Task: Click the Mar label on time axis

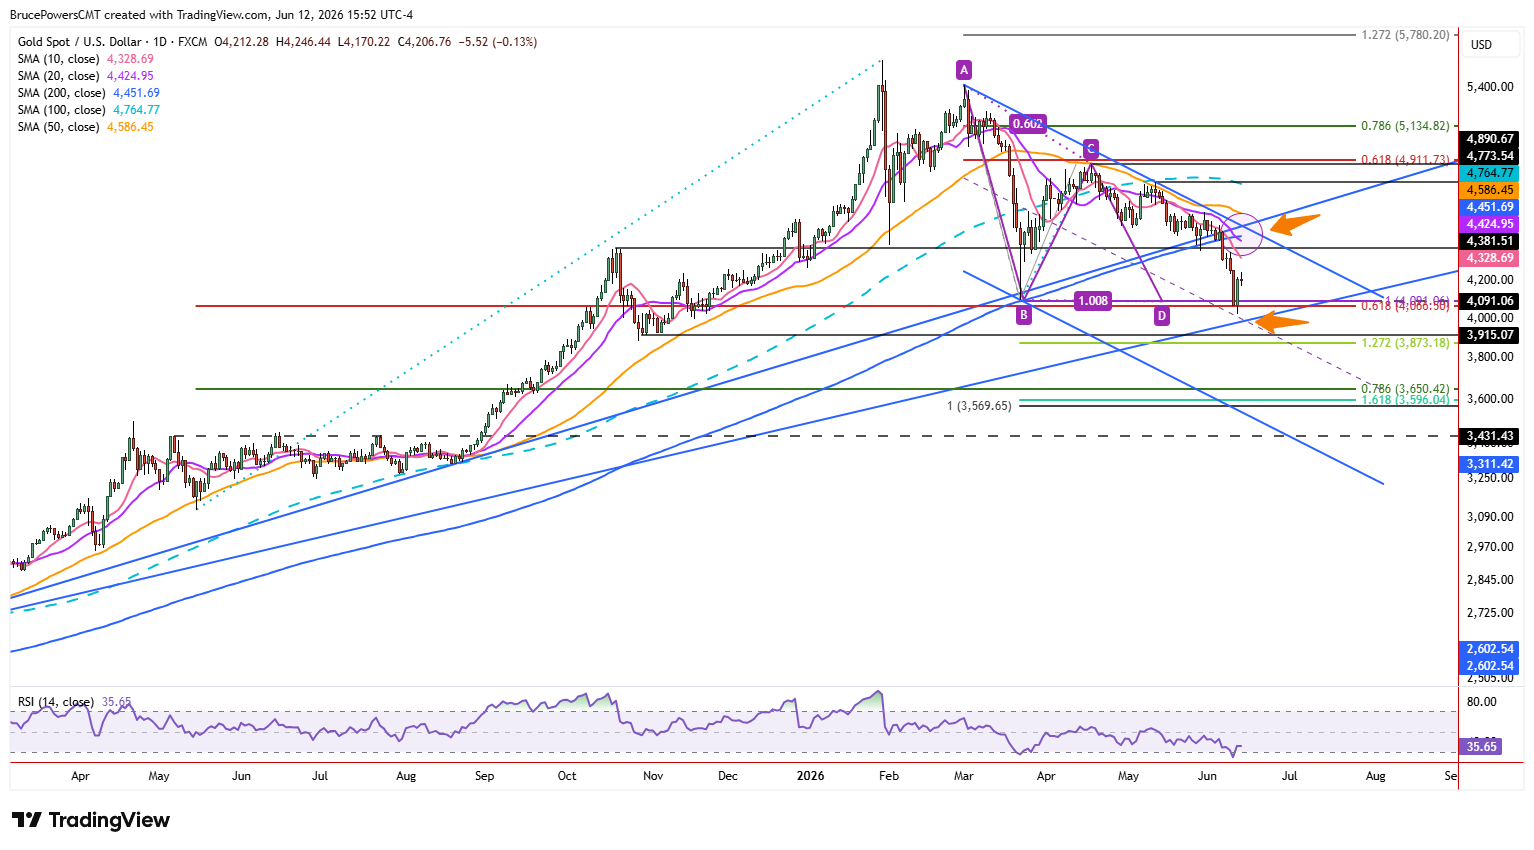Action: (964, 776)
